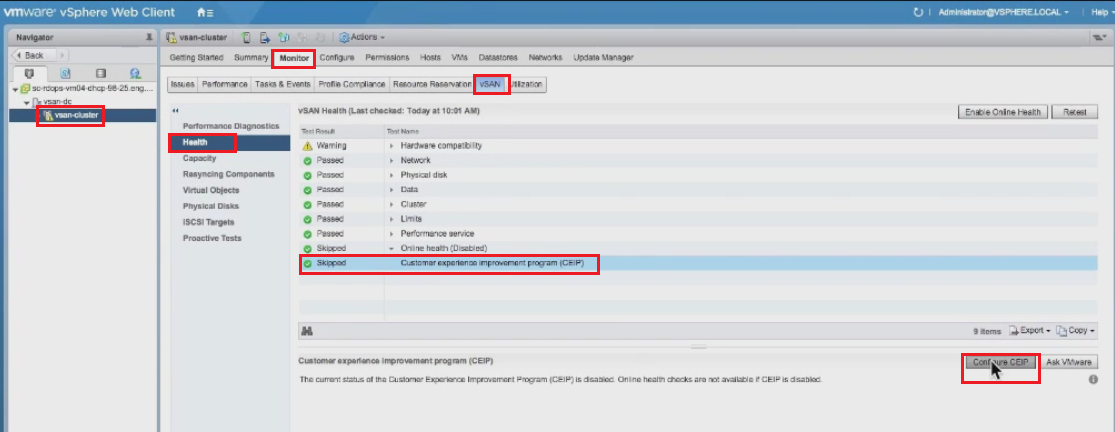Switch to the Configure tab
This screenshot has width=1115, height=432.
click(336, 58)
